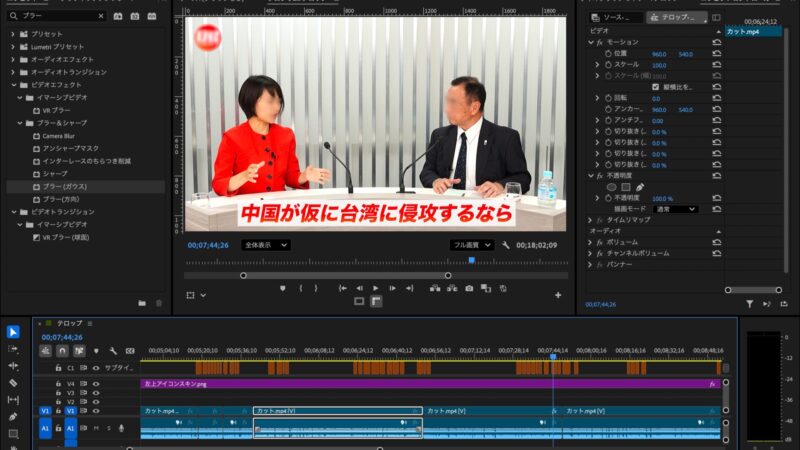Open monitor settings wrench icon
This screenshot has height=450, width=800.
[506, 245]
